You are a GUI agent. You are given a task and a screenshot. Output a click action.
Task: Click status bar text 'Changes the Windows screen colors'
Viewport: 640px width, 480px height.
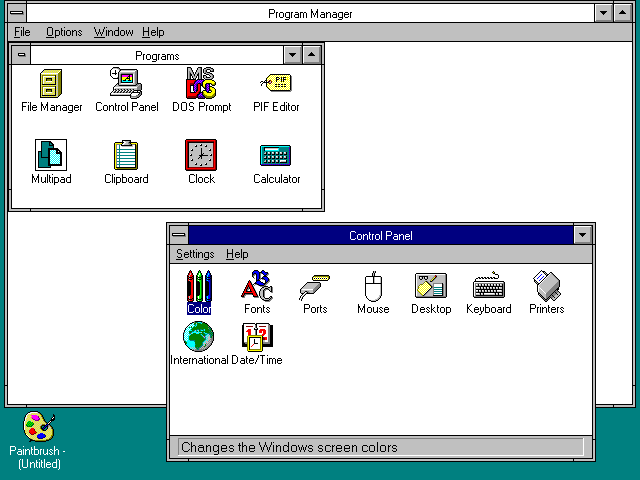click(289, 447)
